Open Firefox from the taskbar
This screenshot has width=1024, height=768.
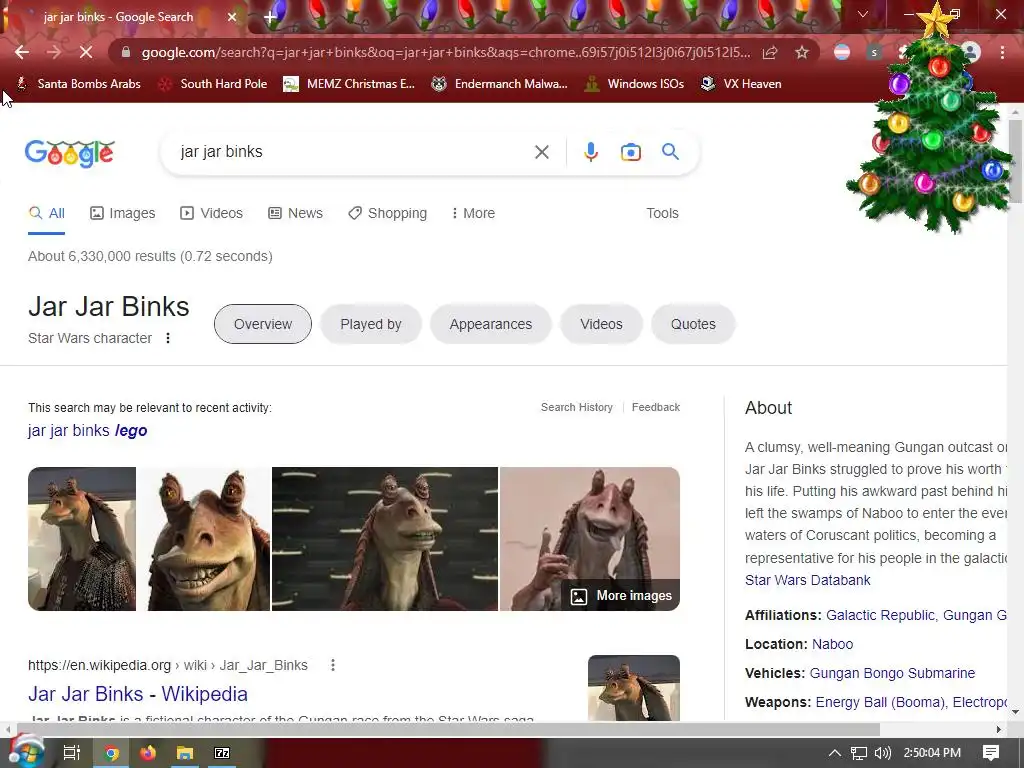pyautogui.click(x=148, y=754)
